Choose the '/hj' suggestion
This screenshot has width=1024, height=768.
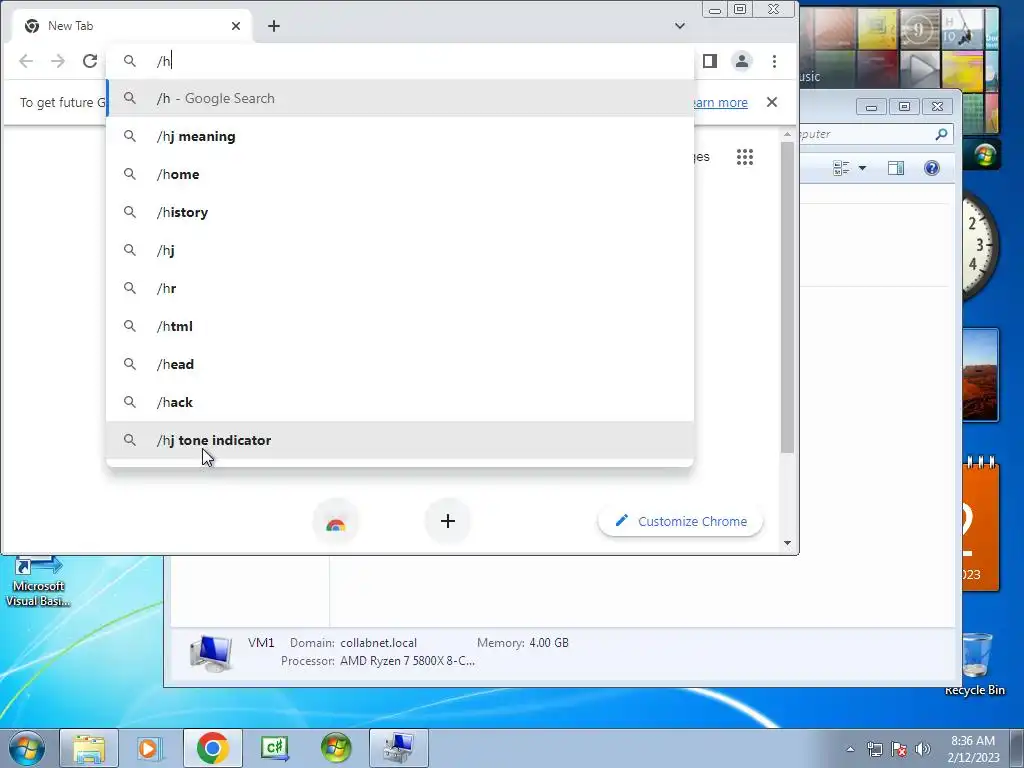point(400,250)
